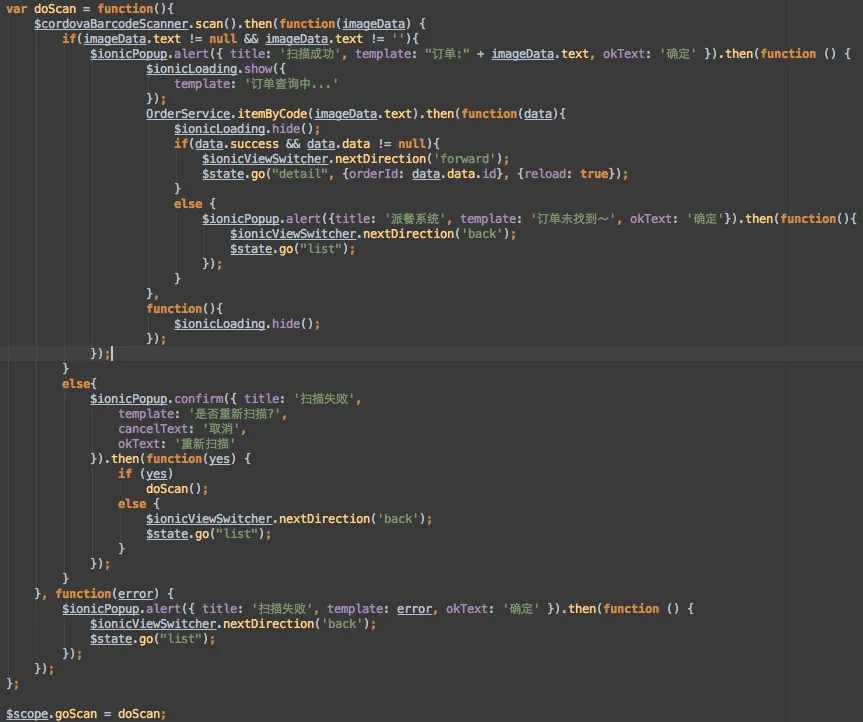The height and width of the screenshot is (722, 863).
Task: Click the recursive doScan() call under if (yes)
Action: pos(176,489)
